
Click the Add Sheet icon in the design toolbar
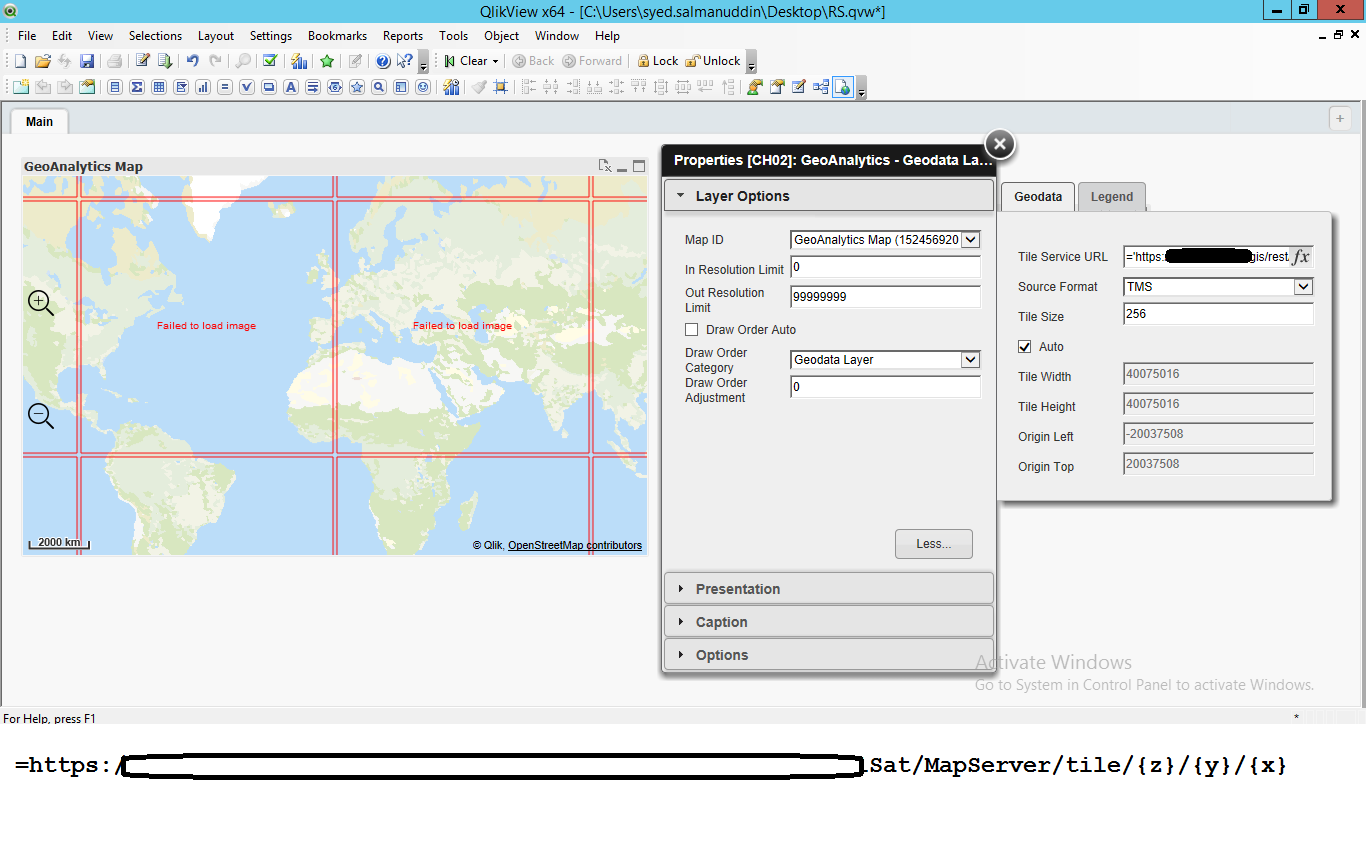(20, 87)
